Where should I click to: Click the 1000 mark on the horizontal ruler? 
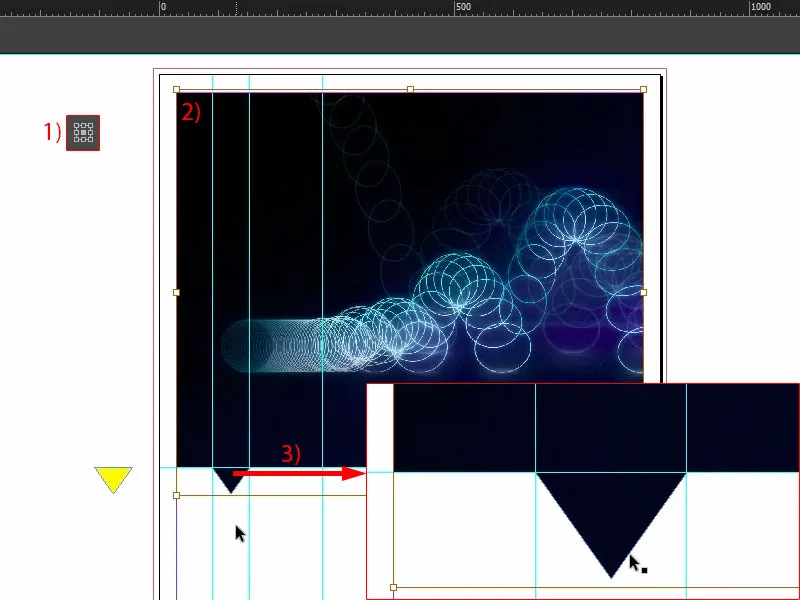(x=760, y=7)
